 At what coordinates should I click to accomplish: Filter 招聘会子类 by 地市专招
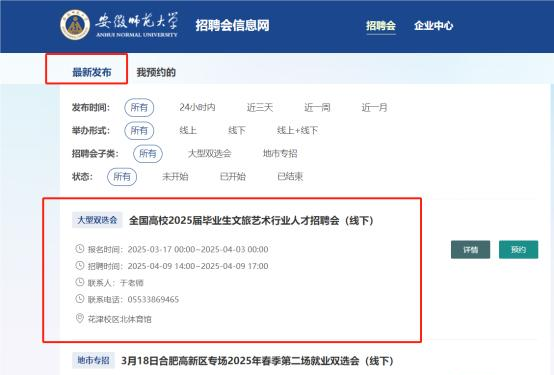280,153
